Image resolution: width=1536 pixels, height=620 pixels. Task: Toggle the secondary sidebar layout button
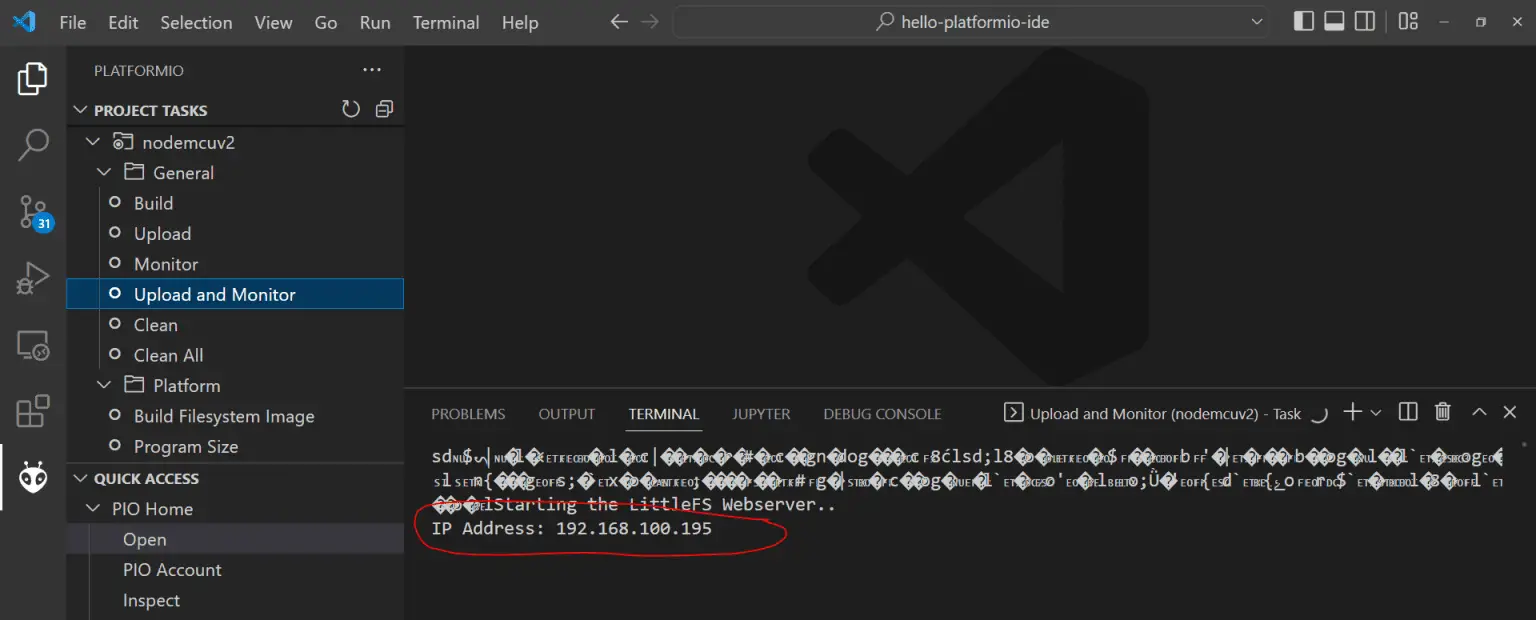1364,21
